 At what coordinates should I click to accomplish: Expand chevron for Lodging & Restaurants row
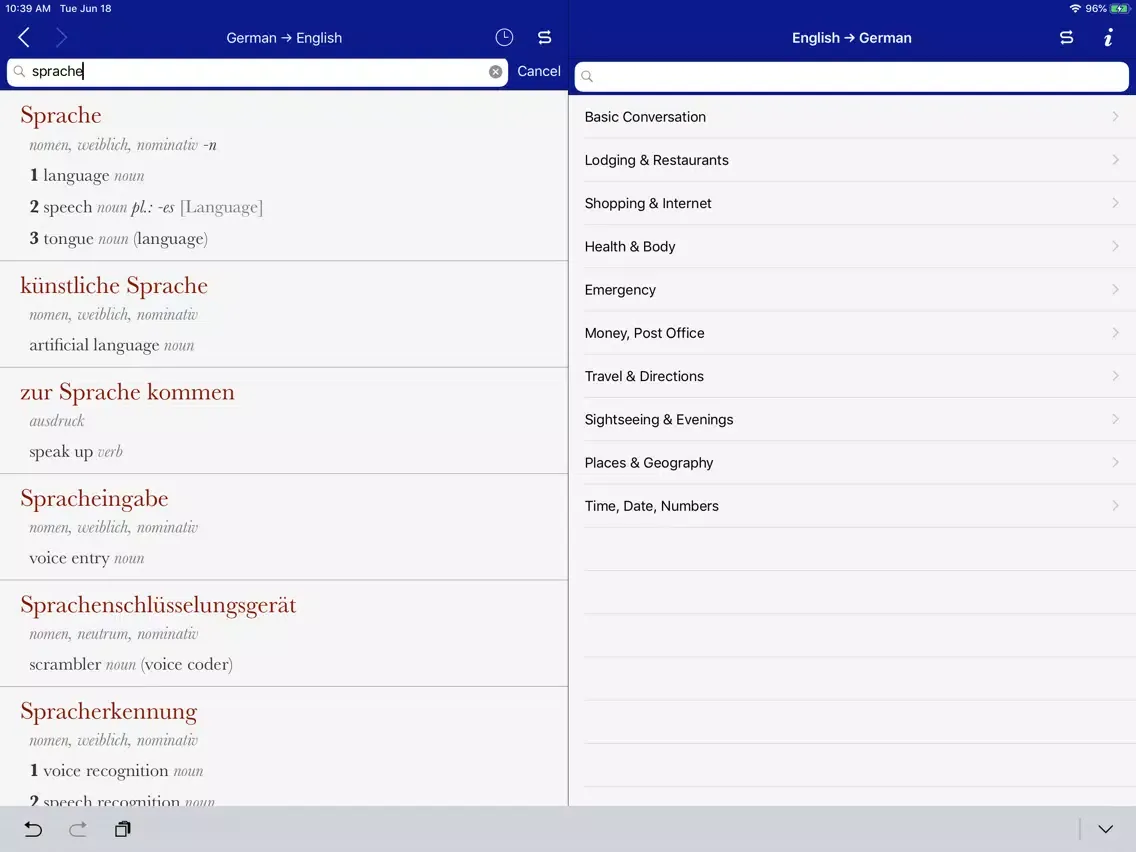tap(1115, 159)
